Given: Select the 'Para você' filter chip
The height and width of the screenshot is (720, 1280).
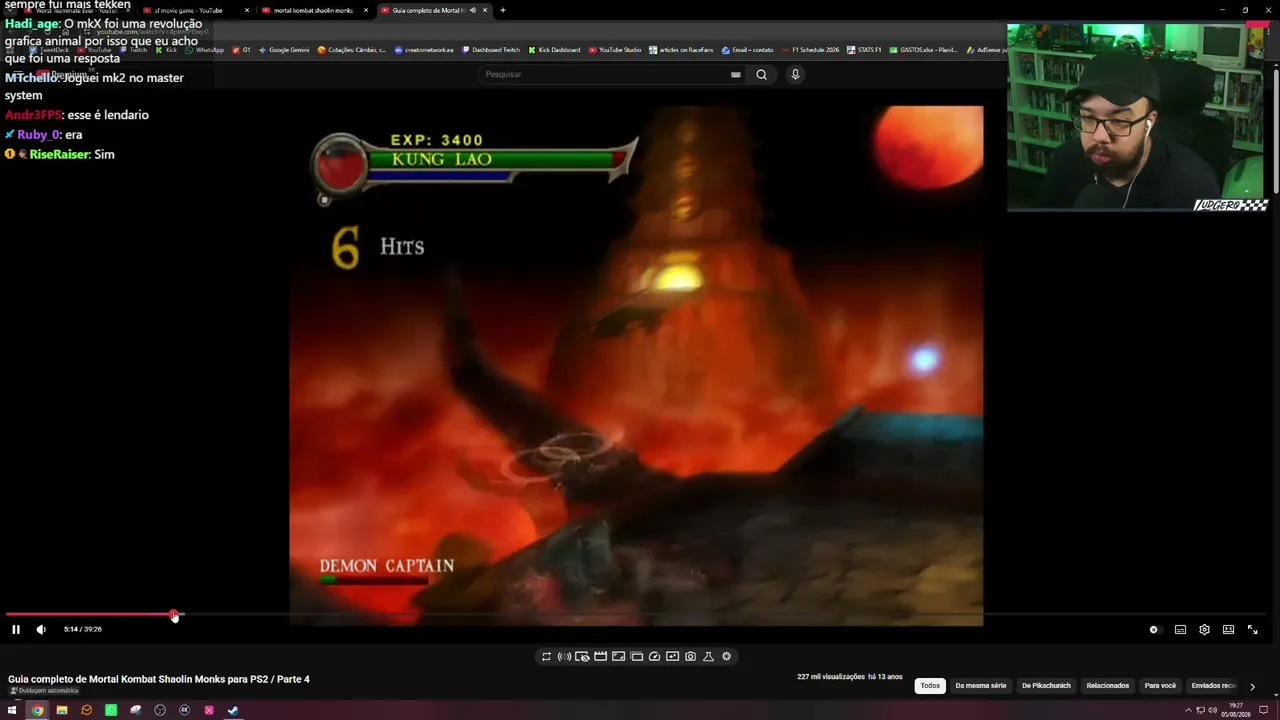Looking at the screenshot, I should pyautogui.click(x=1160, y=686).
